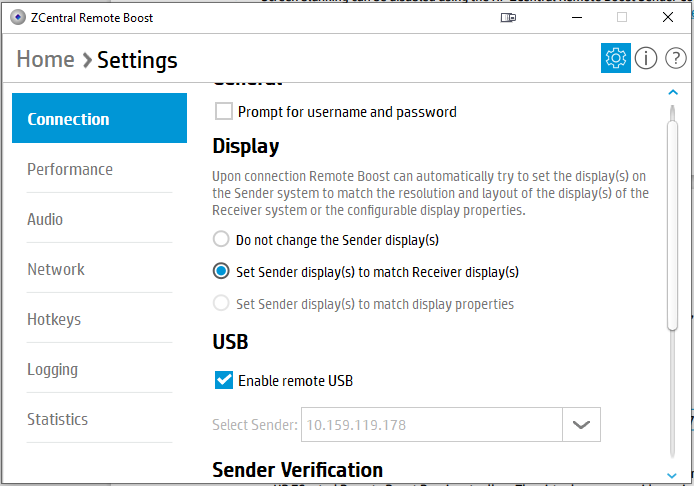Open the Hotkeys settings tab
Viewport: 694px width, 486px height.
click(99, 319)
